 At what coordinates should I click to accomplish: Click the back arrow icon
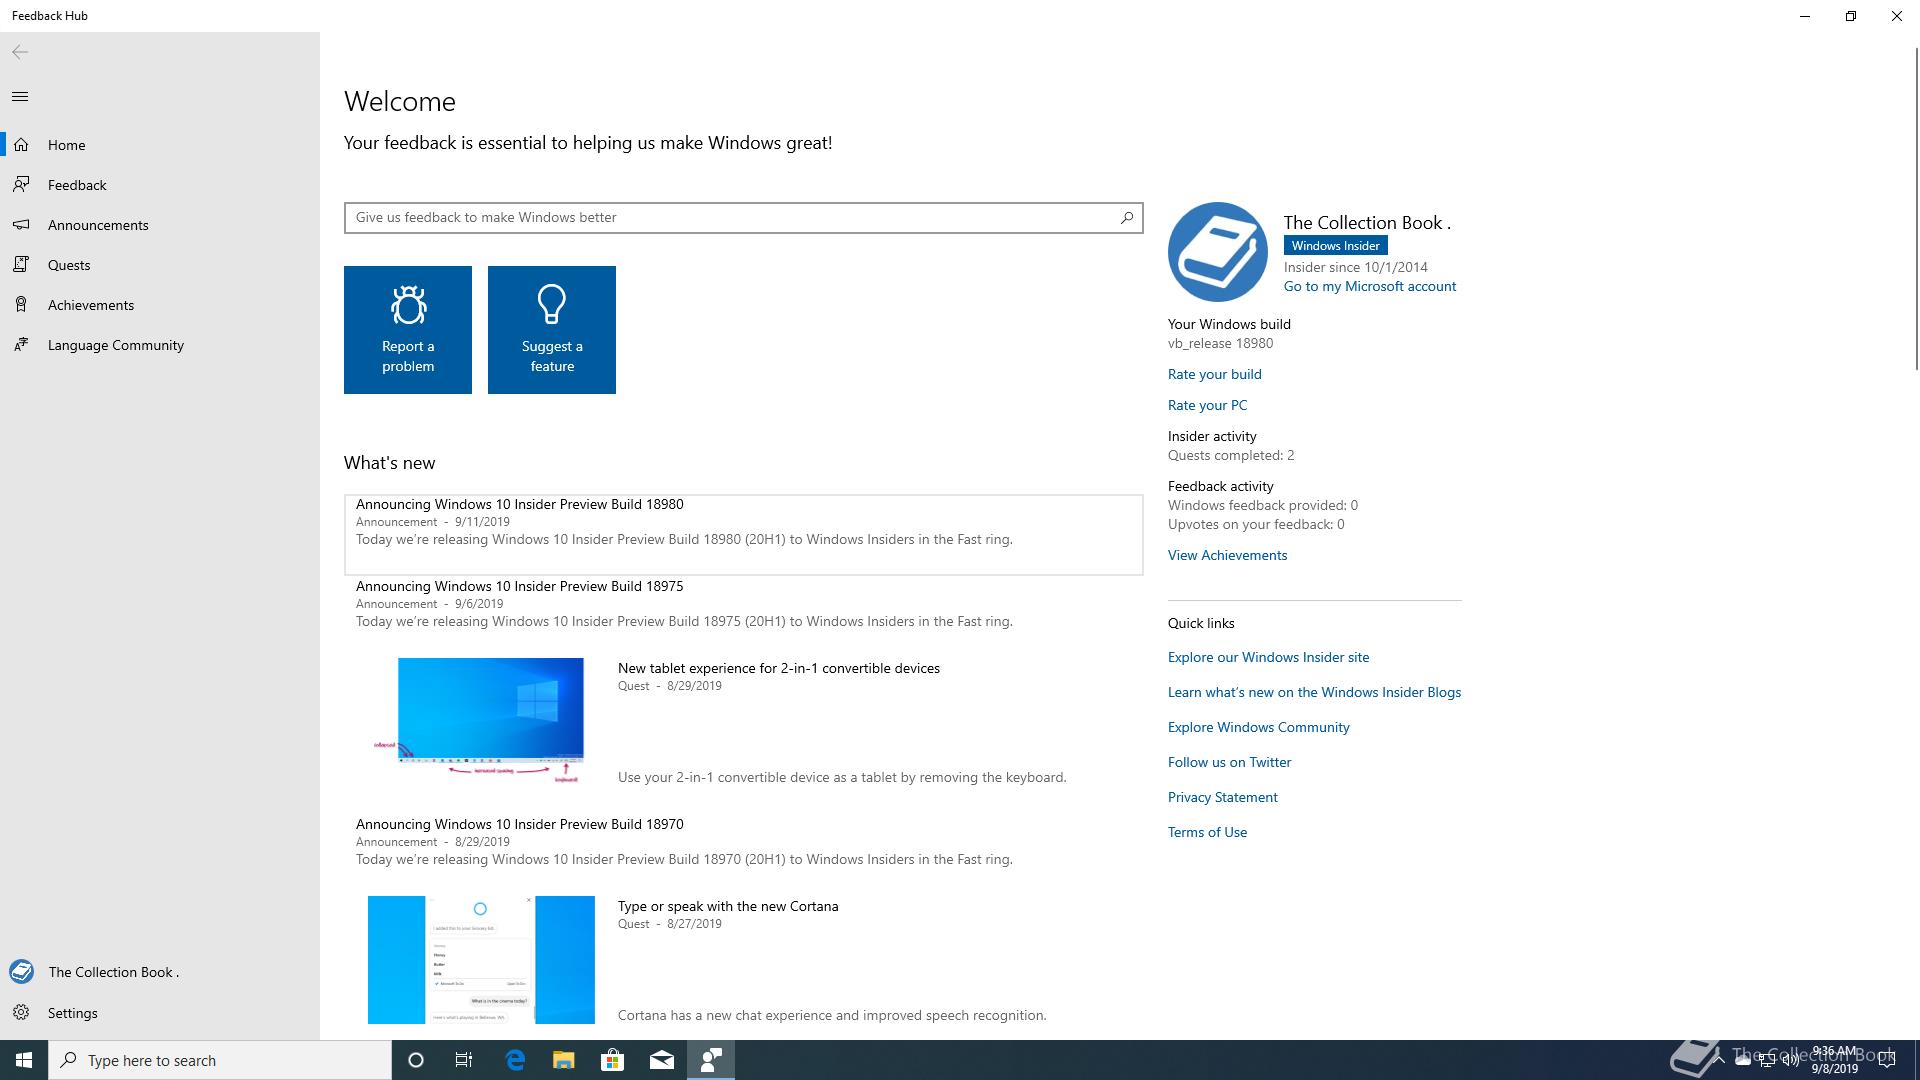click(x=20, y=52)
